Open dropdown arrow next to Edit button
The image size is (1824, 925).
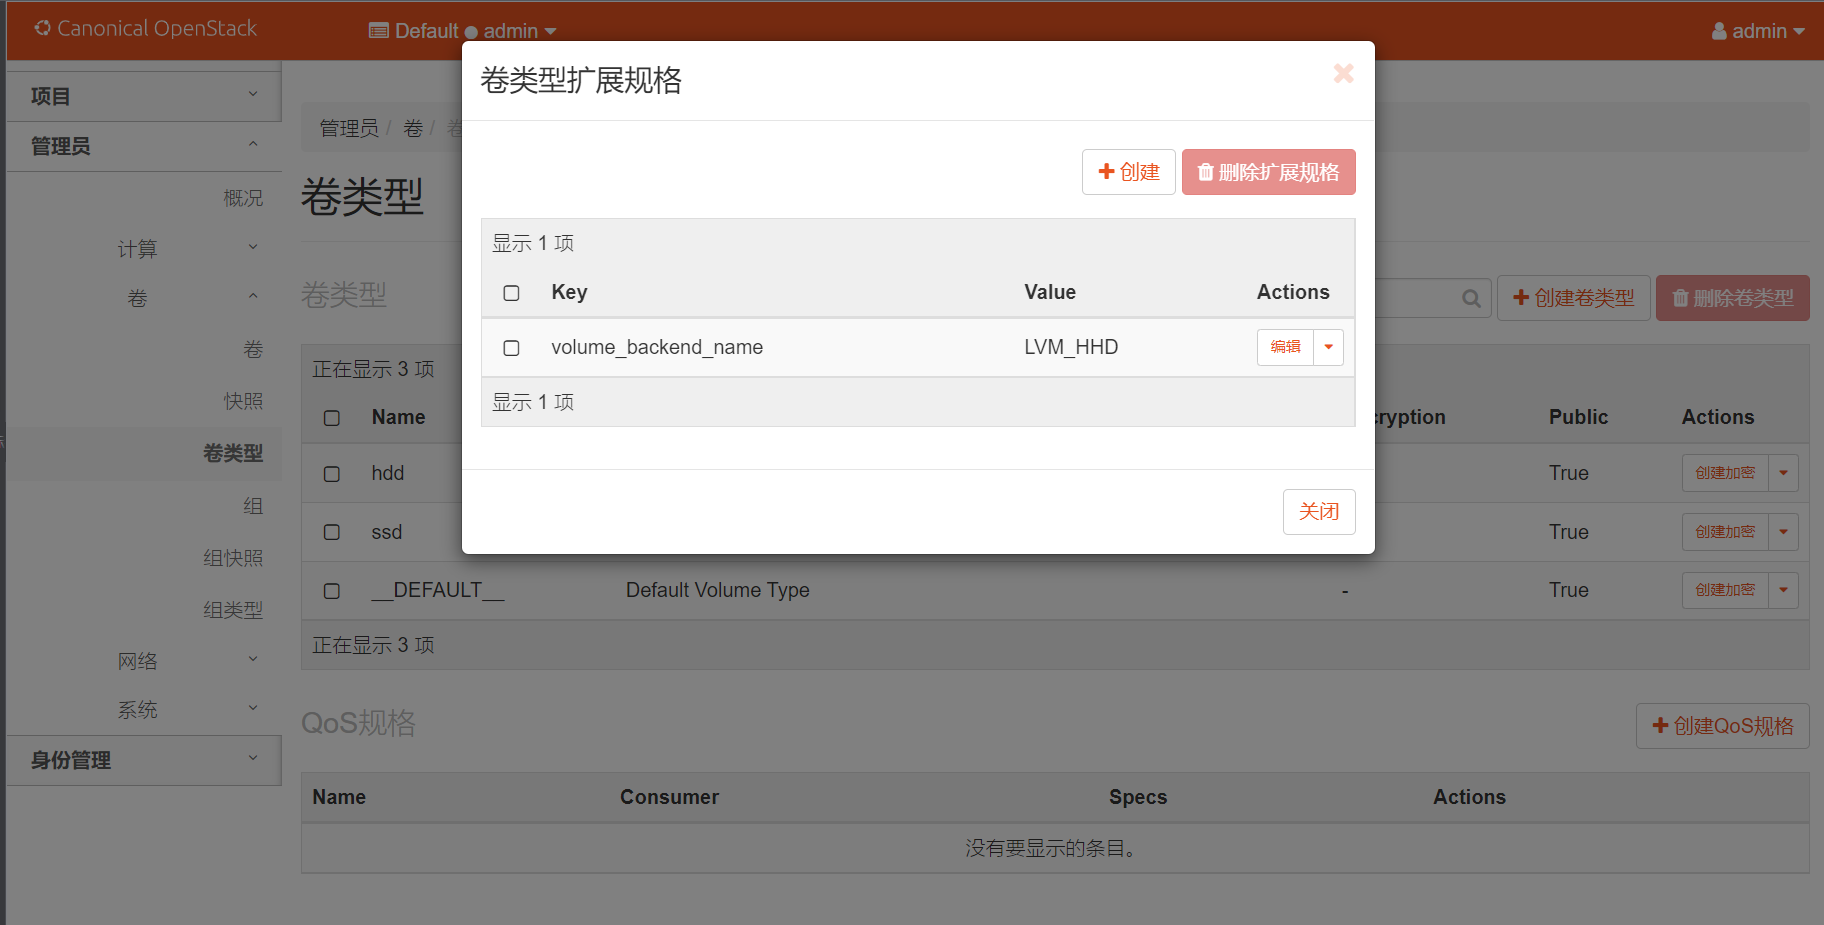1328,347
